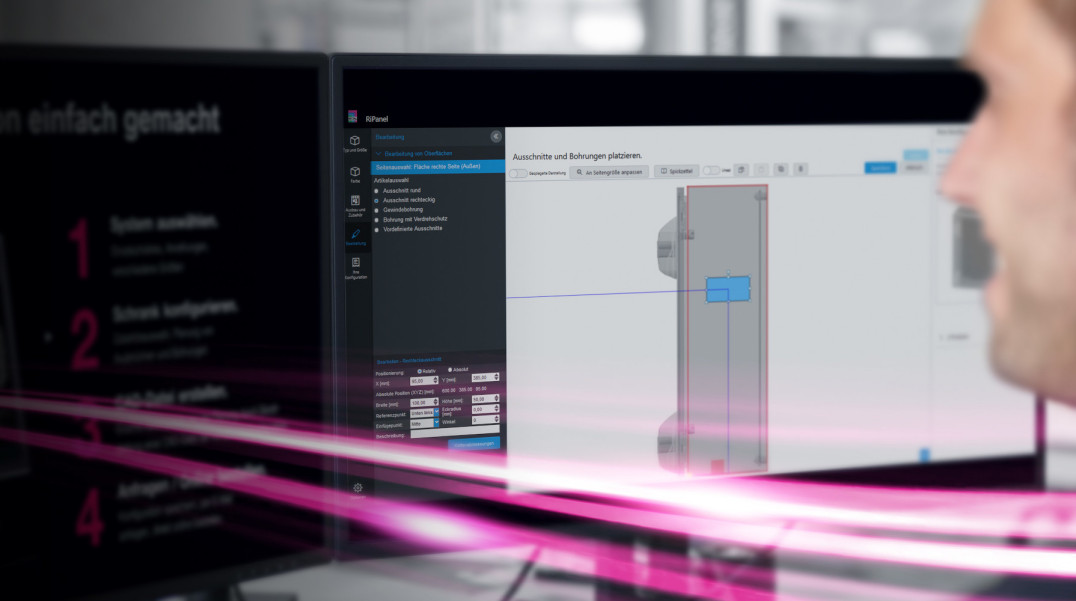Choose the Gewindebohrung radio option
Viewport: 1076px width, 601px height.
coord(376,209)
